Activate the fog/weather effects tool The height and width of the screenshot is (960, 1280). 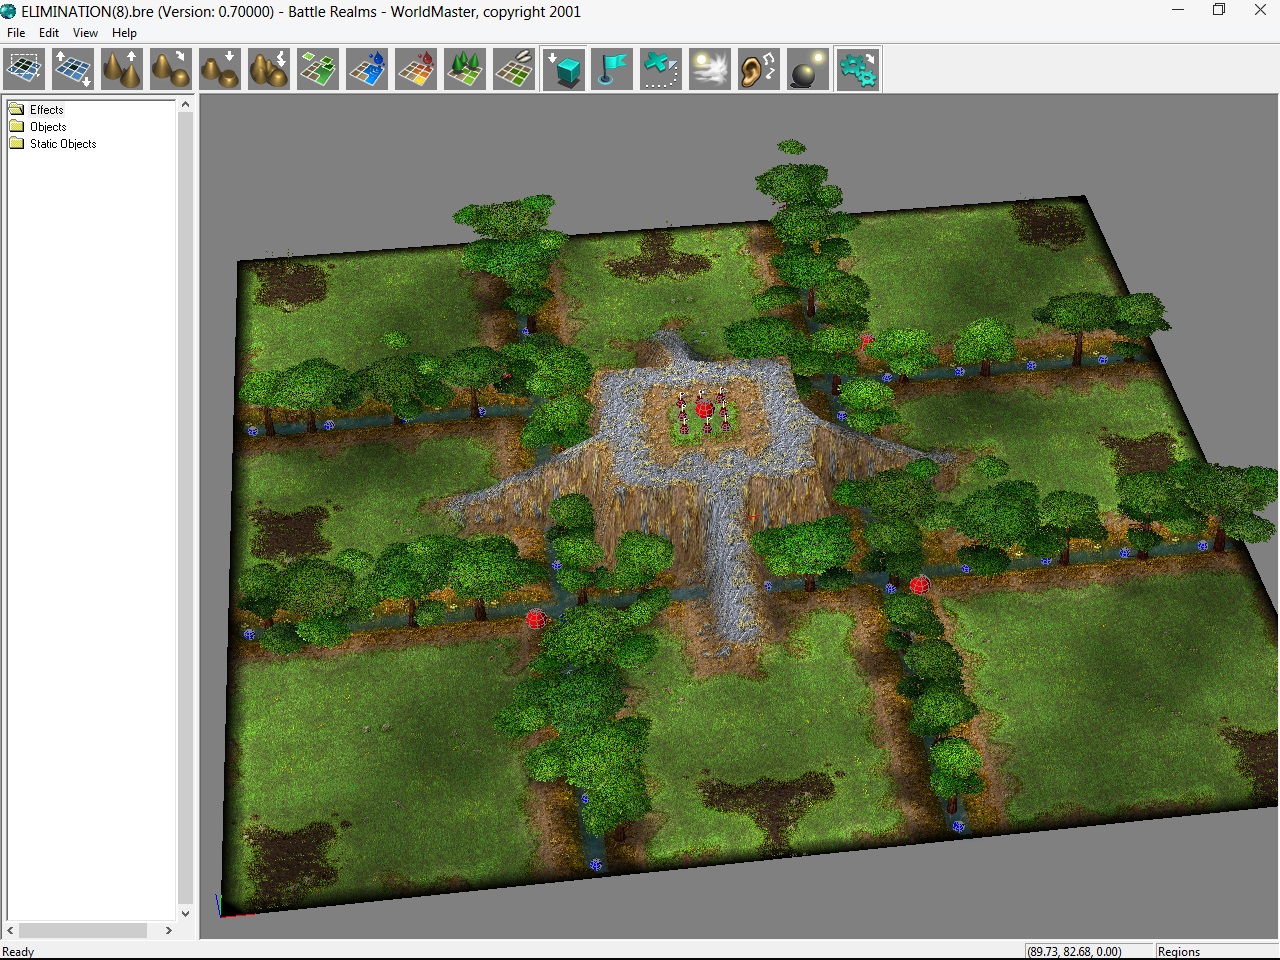click(x=710, y=70)
